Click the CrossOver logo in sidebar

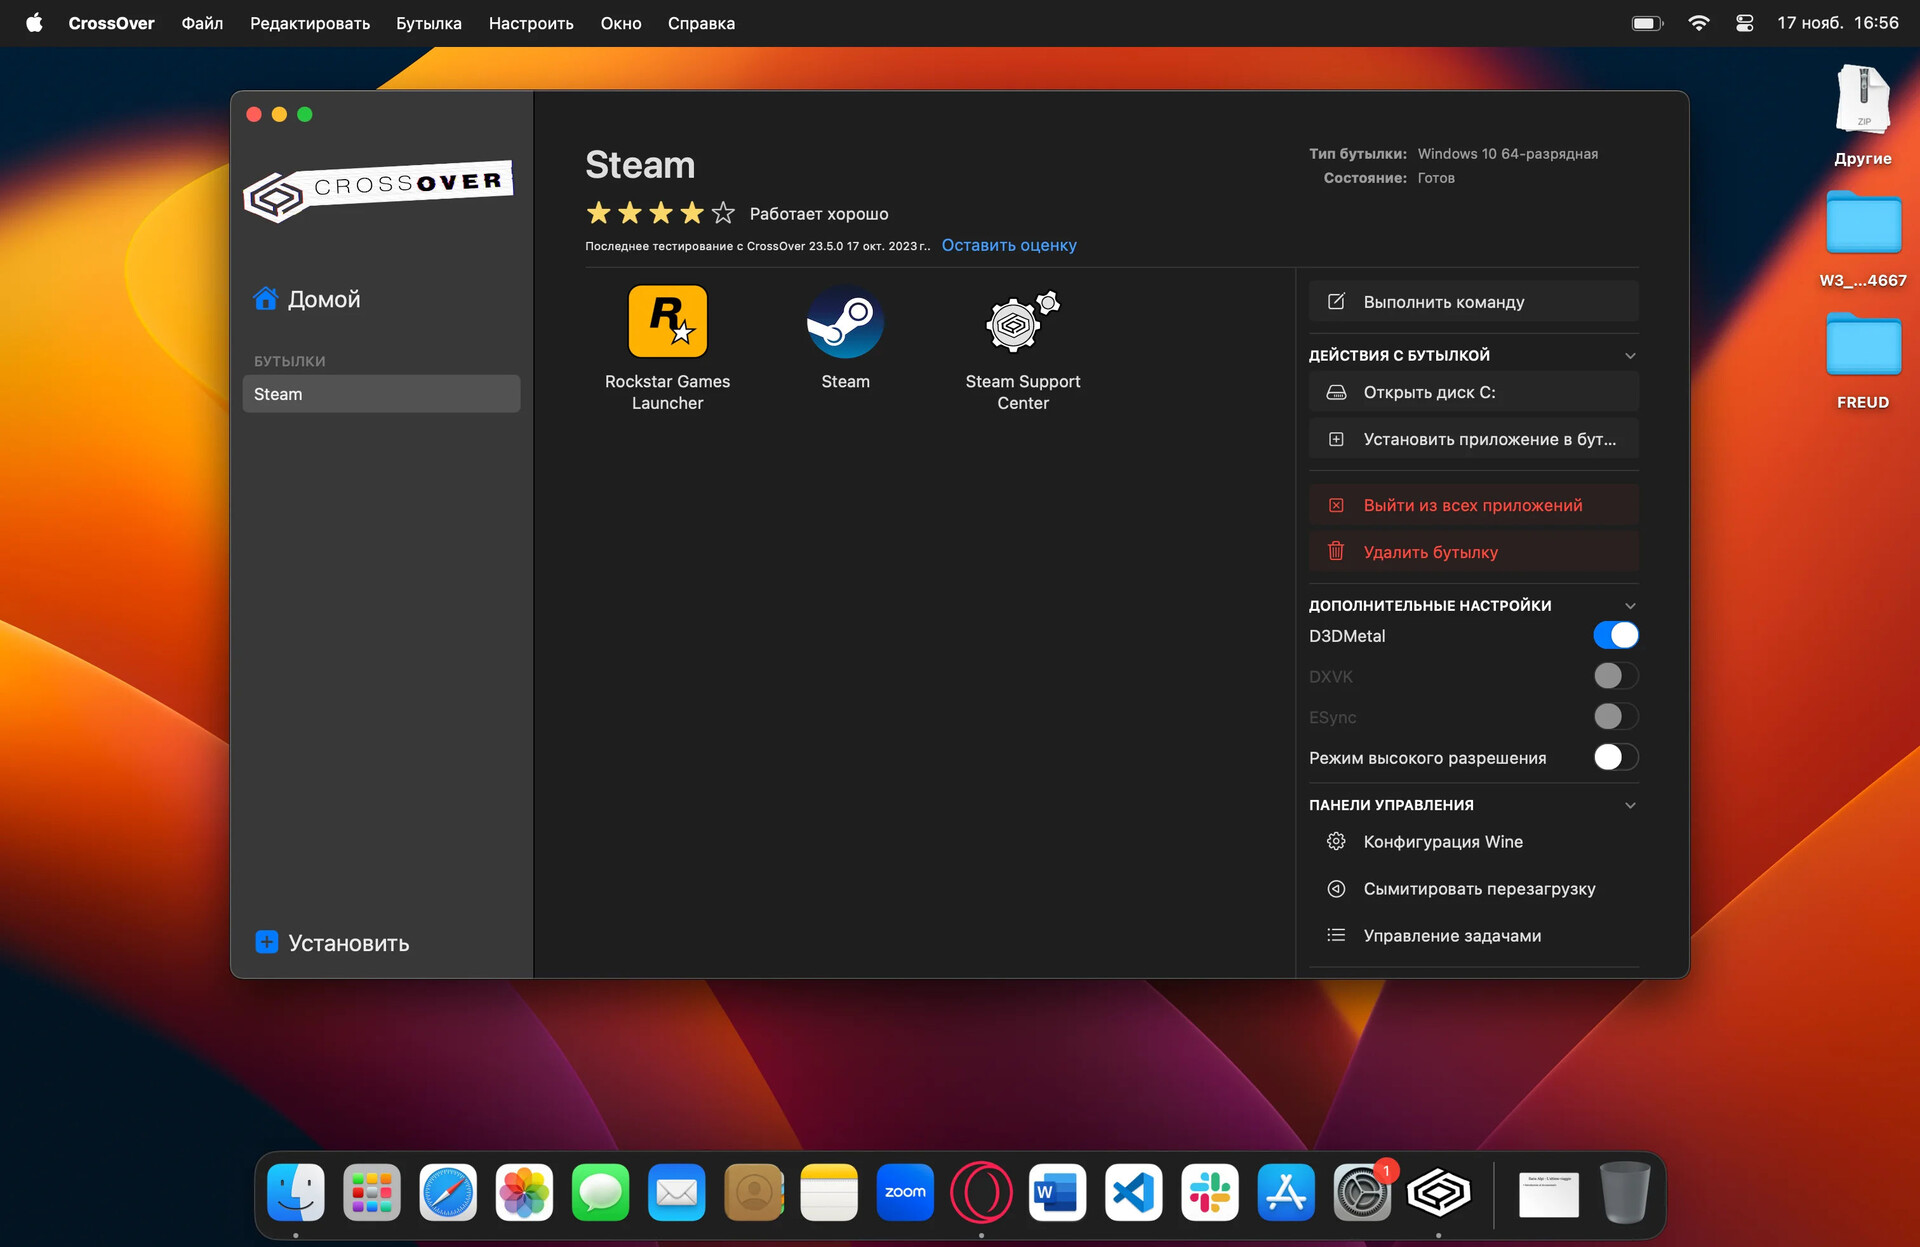378,190
